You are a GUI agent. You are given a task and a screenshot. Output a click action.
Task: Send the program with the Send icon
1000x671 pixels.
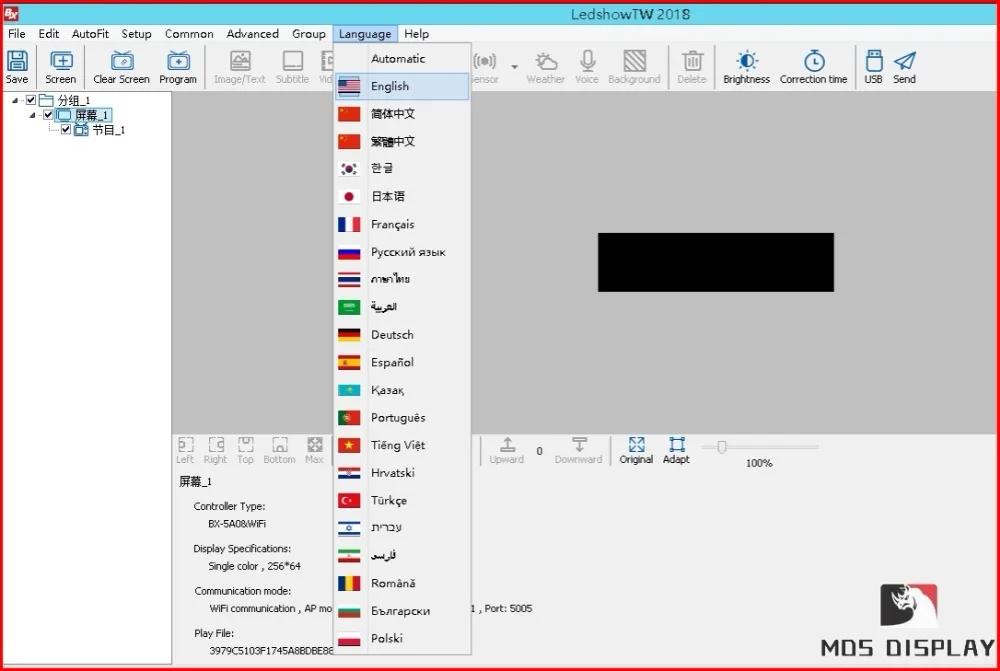[904, 67]
